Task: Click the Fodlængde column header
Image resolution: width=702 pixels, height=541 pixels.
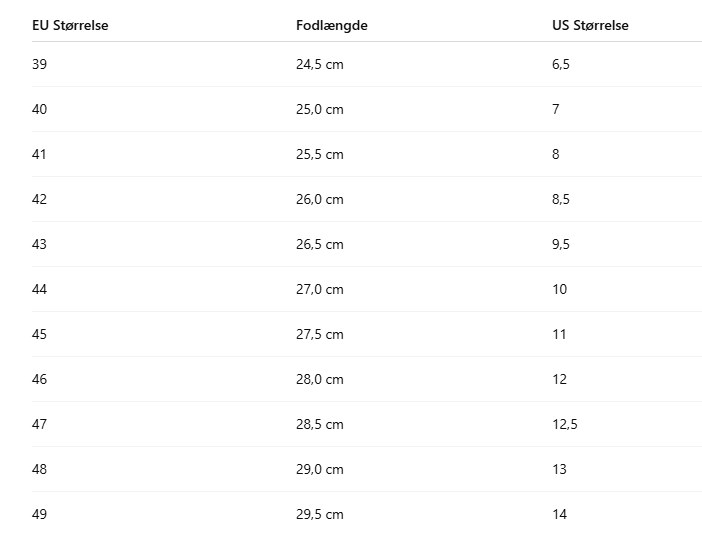Action: (332, 25)
